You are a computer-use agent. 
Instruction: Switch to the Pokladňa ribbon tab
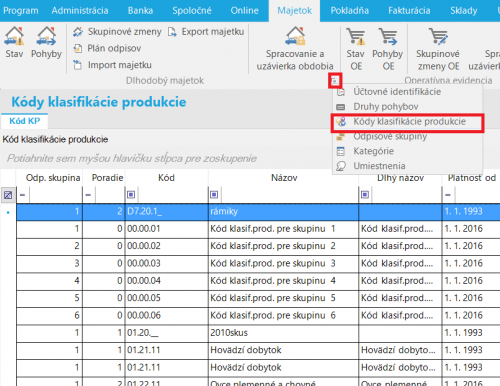click(349, 11)
